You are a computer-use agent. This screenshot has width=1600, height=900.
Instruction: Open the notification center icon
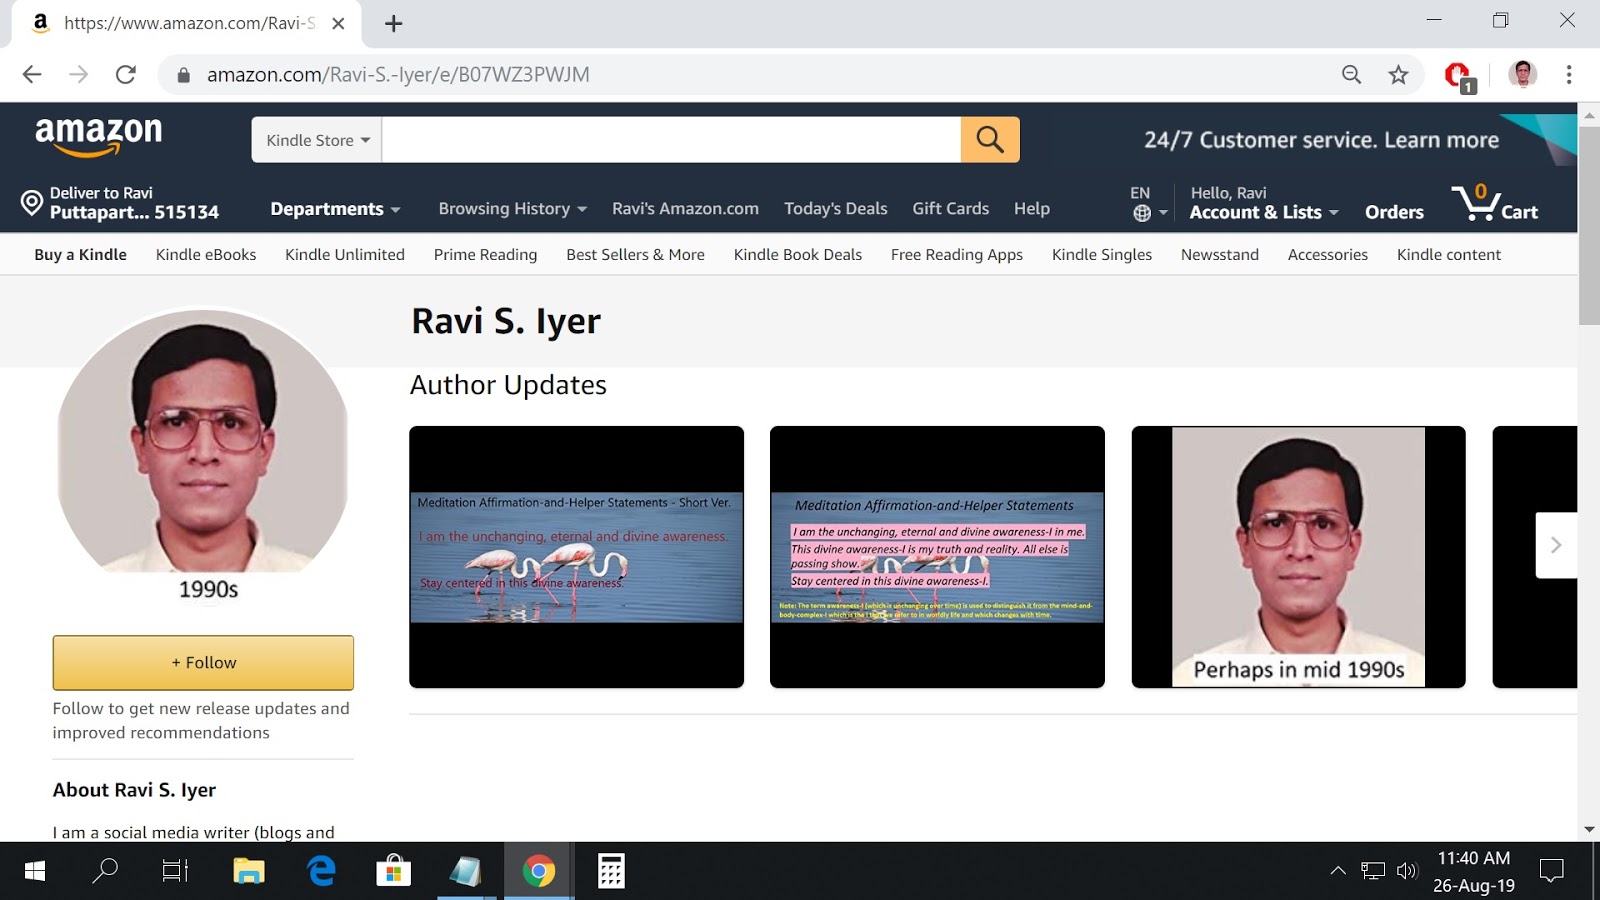click(1551, 871)
